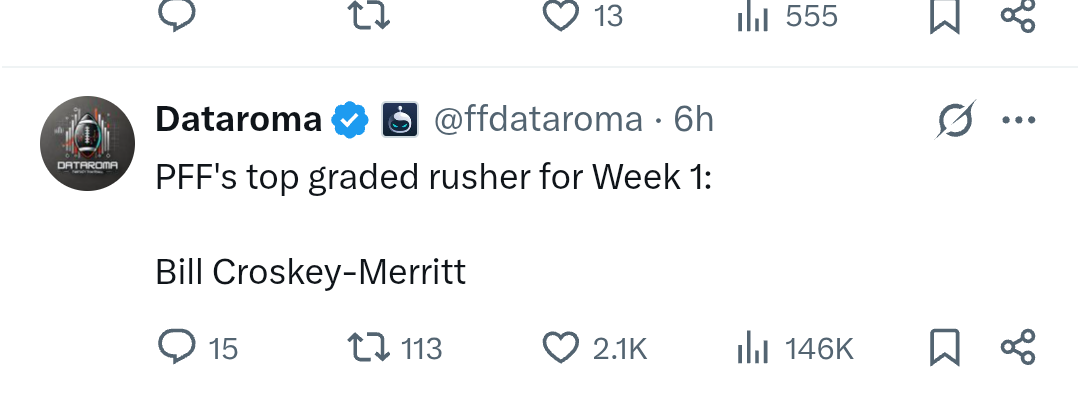Repost the upper tweet with 13 likes
Viewport: 1080px width, 399px height.
coord(369,15)
